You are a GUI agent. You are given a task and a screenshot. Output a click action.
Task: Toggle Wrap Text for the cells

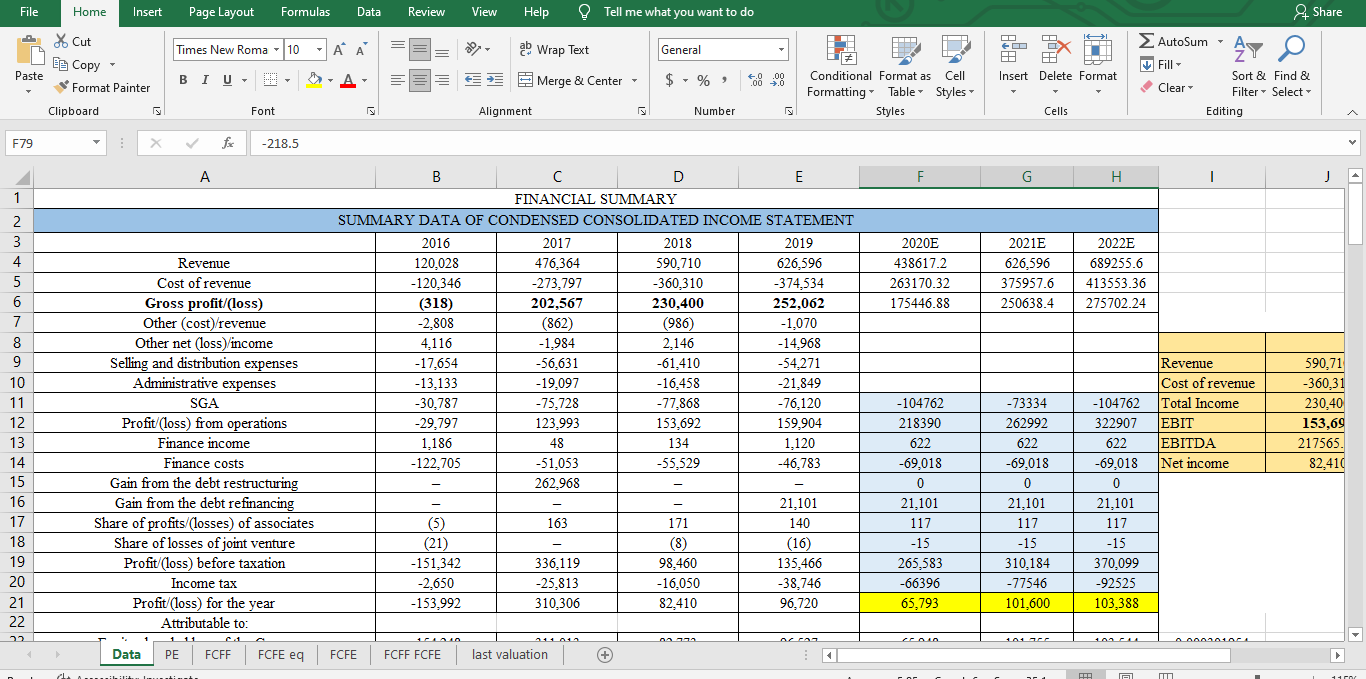point(555,50)
